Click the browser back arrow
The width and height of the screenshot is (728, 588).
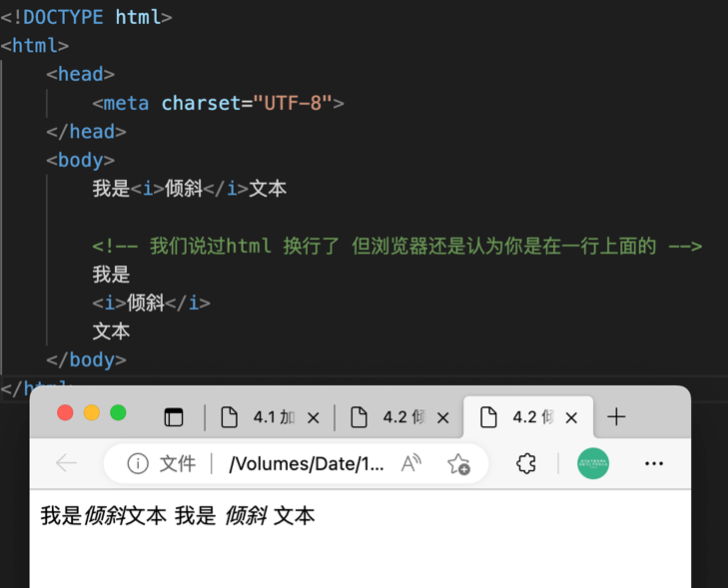point(66,463)
